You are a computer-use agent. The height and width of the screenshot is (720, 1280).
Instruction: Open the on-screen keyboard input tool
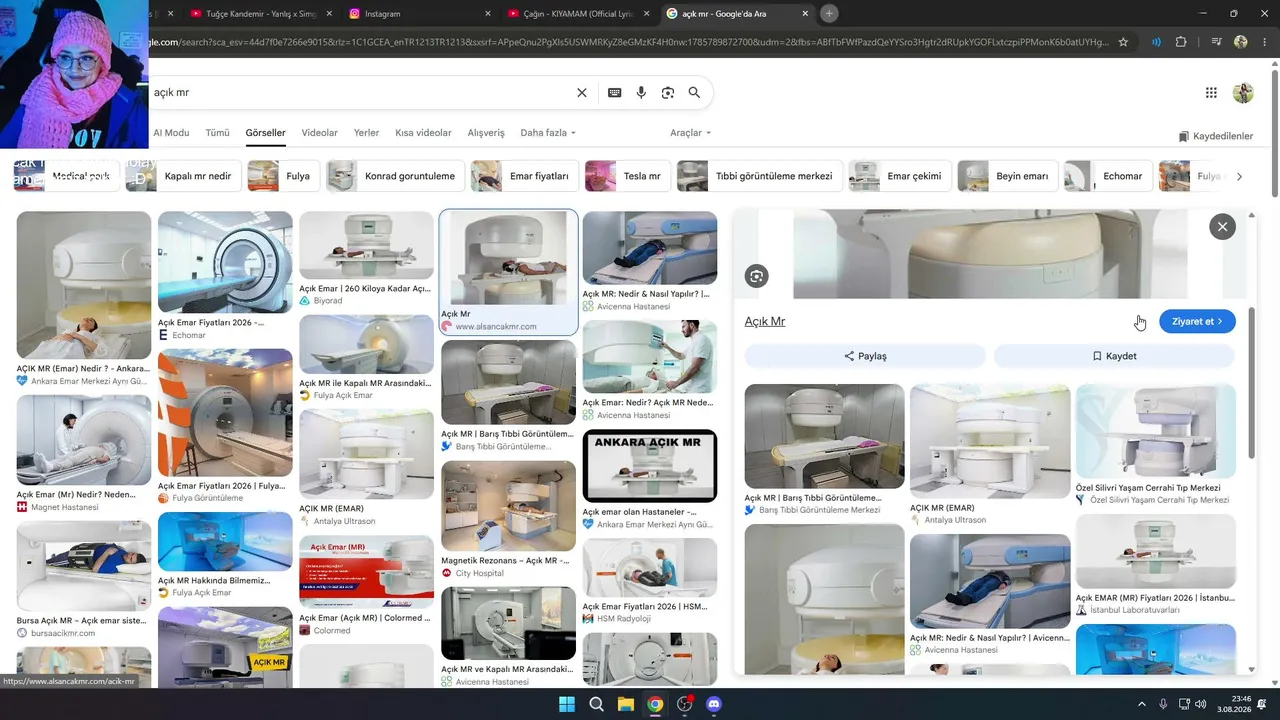coord(615,92)
